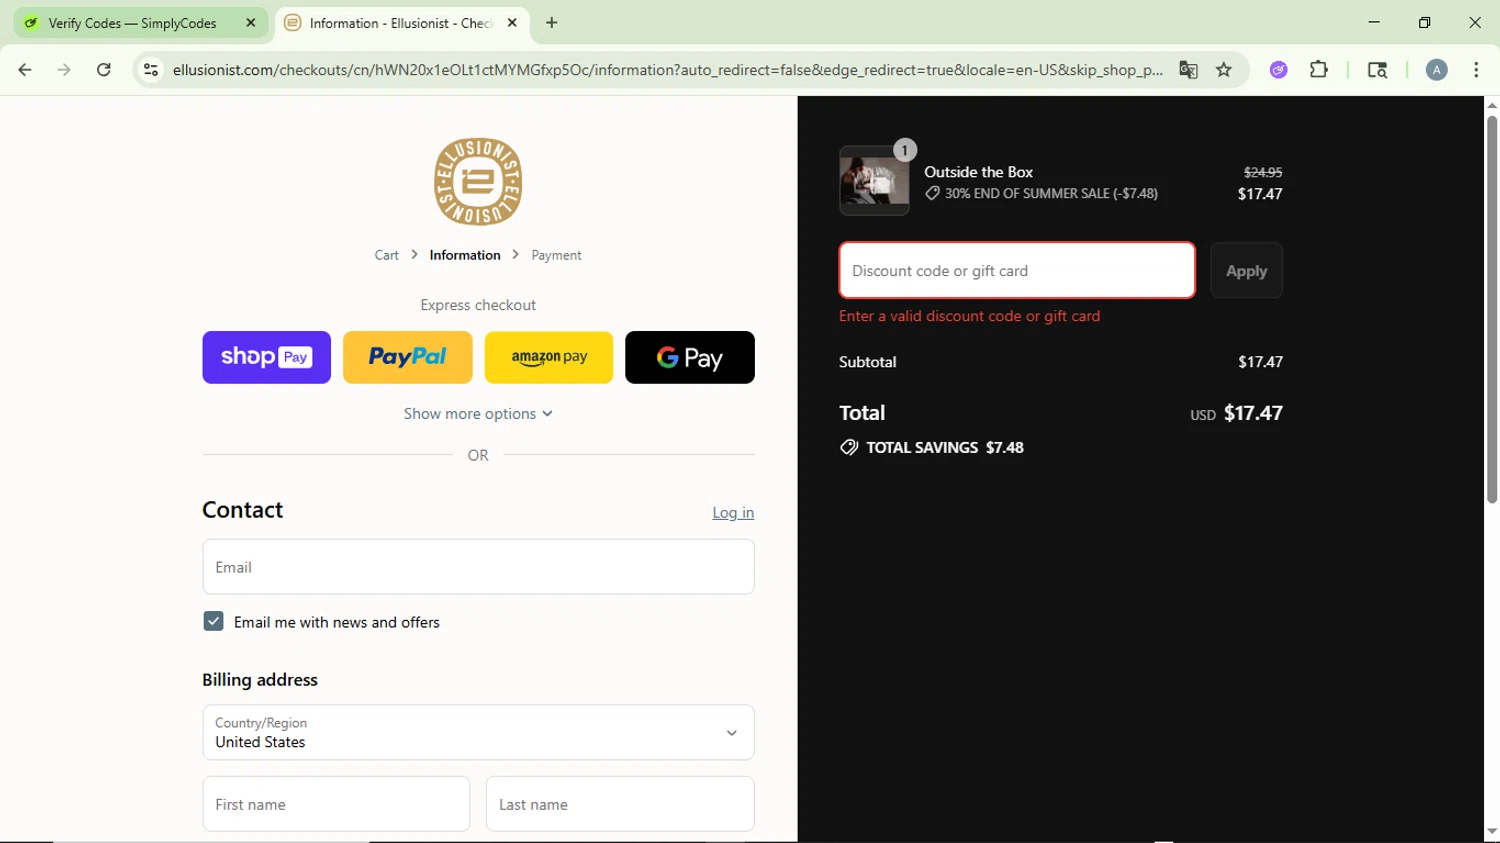
Task: Reload the Ellusionist checkout page
Action: click(104, 70)
